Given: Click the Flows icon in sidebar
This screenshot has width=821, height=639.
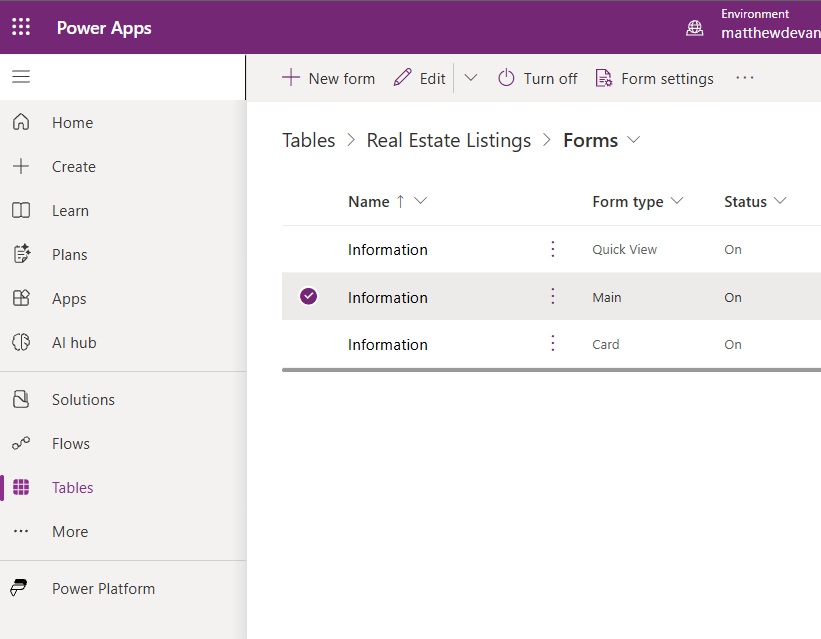Looking at the screenshot, I should (21, 444).
